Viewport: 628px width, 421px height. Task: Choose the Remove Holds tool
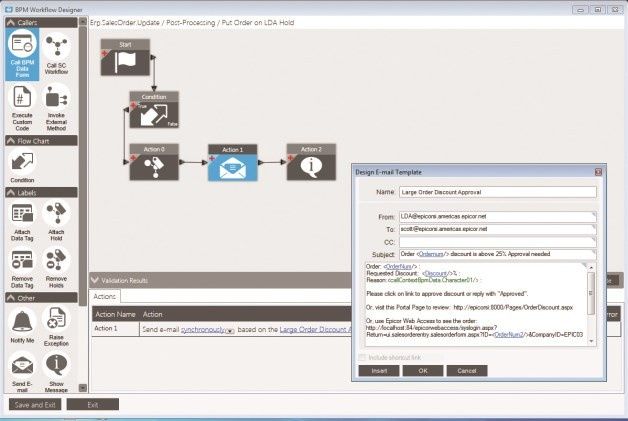pyautogui.click(x=56, y=268)
